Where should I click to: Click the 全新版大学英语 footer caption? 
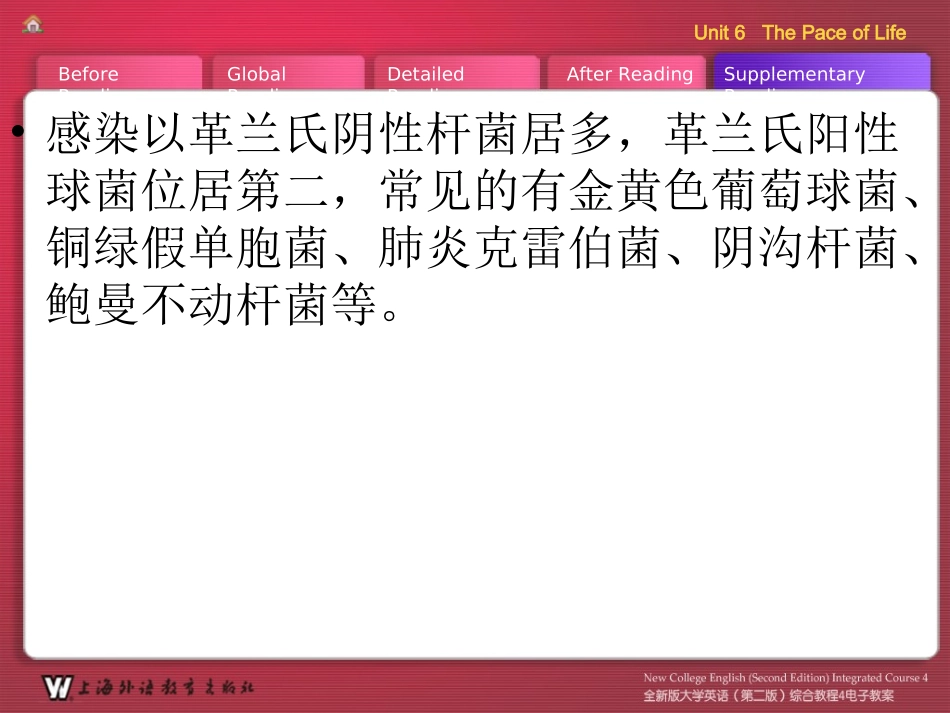[768, 695]
